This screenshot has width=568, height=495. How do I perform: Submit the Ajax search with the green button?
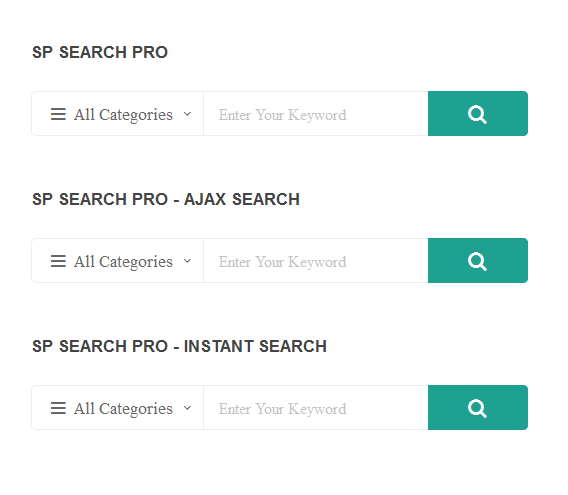pos(478,261)
